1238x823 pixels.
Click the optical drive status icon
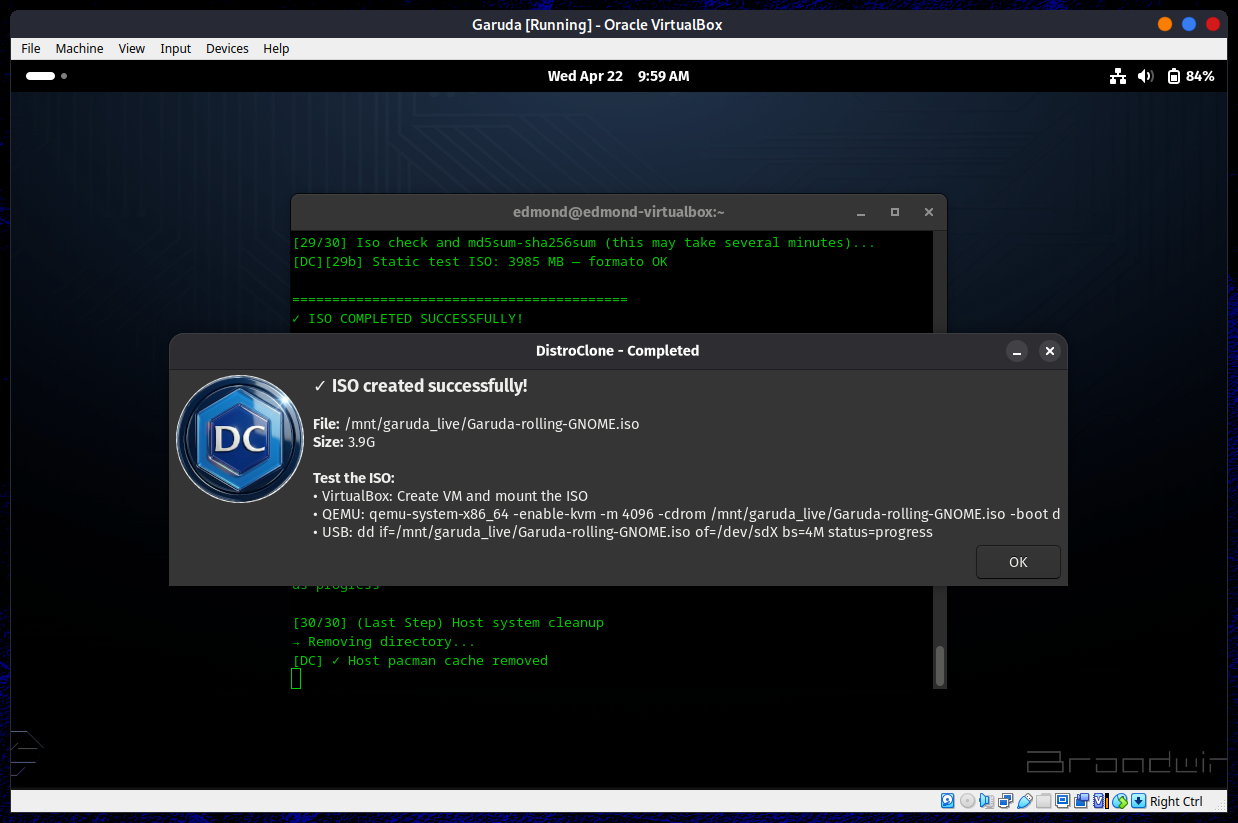click(967, 801)
